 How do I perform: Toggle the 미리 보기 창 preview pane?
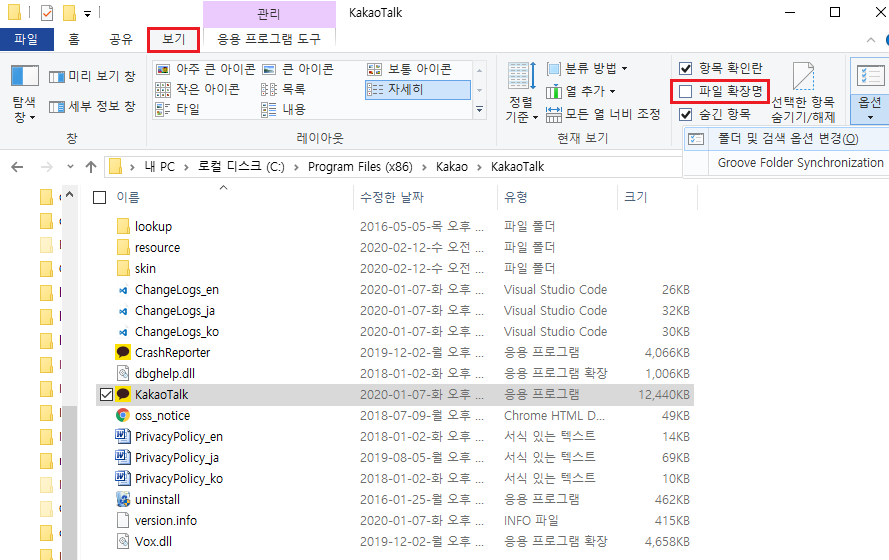click(x=92, y=77)
